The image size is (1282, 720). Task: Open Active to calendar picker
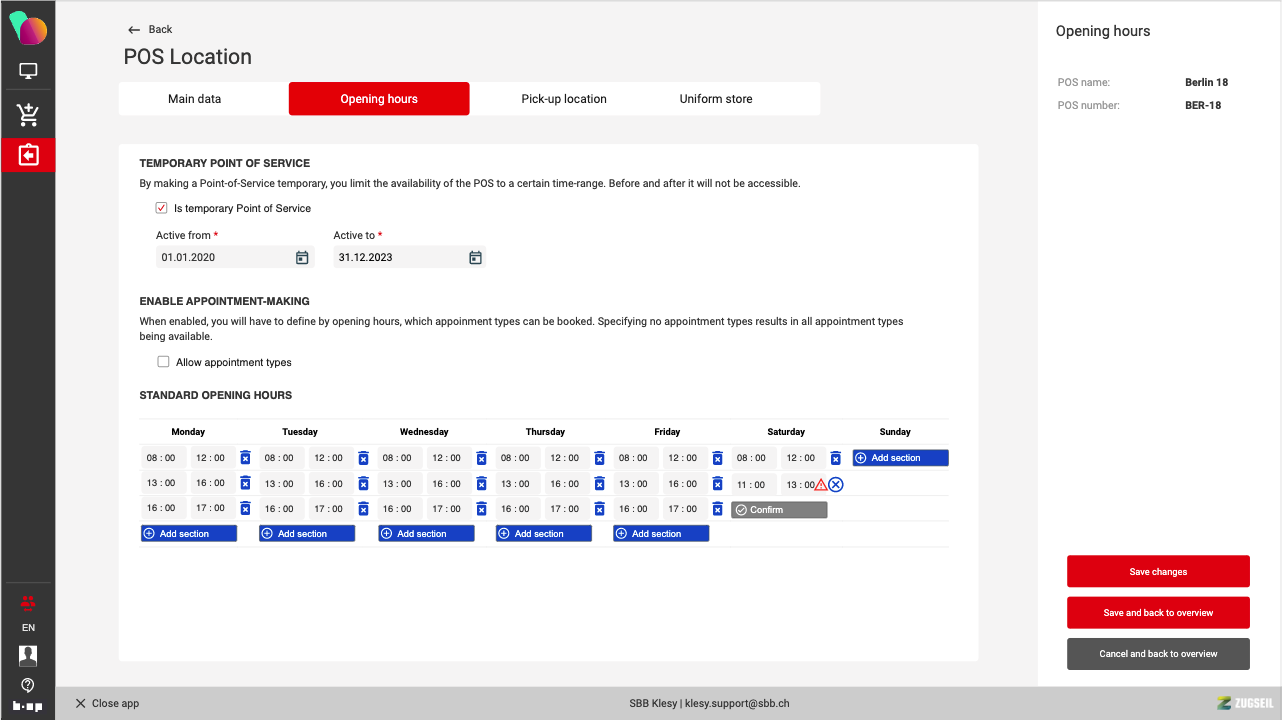476,257
